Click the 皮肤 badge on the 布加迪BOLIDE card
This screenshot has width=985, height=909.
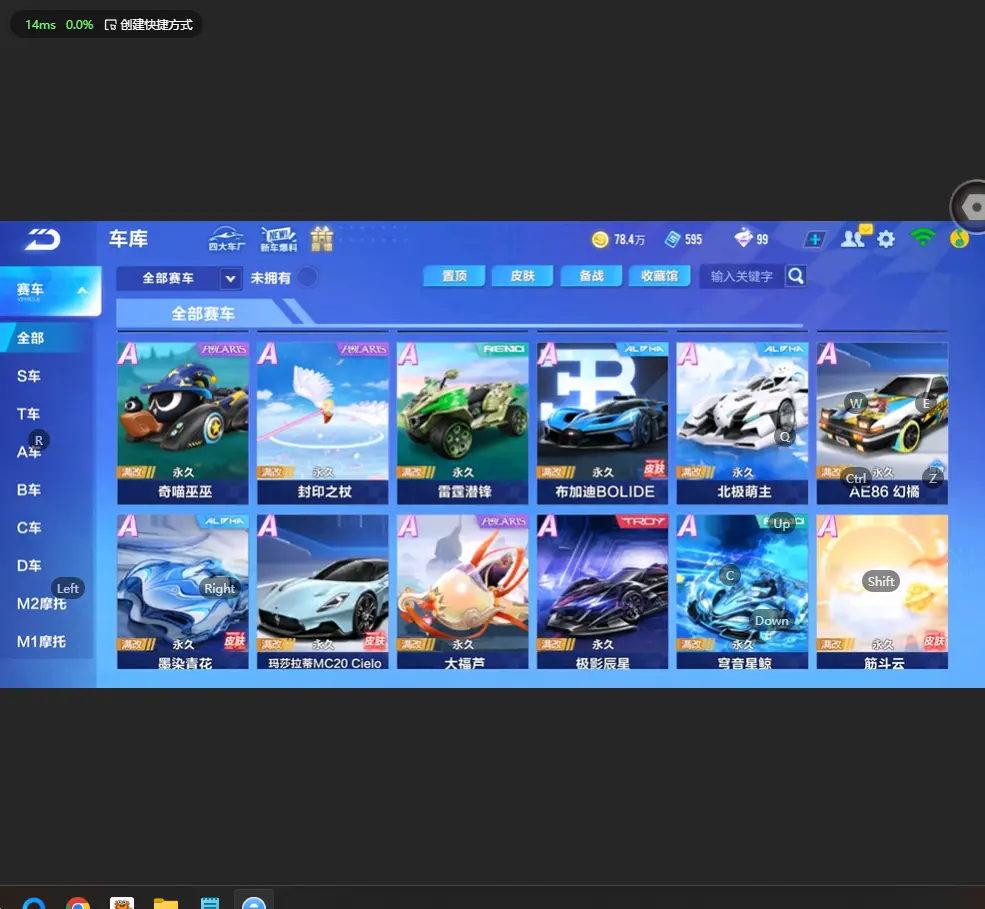coord(655,468)
